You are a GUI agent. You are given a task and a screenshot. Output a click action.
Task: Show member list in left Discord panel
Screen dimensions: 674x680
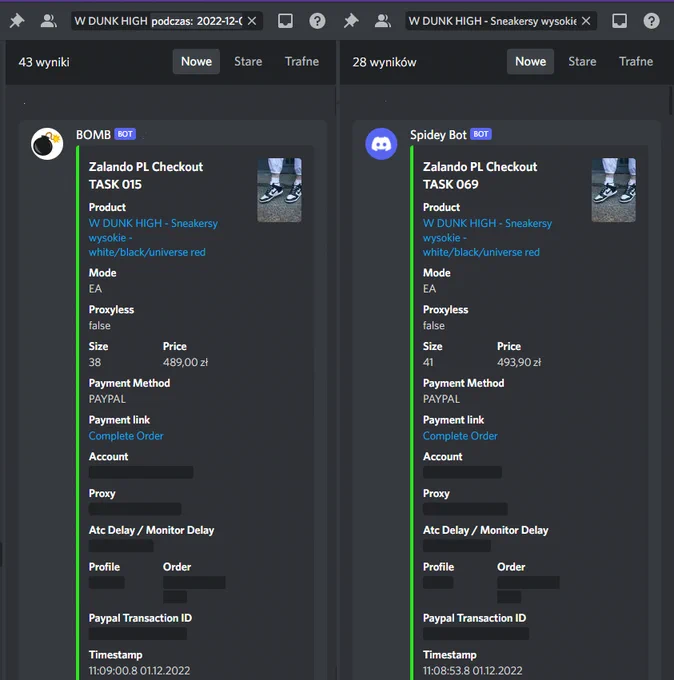[x=48, y=21]
